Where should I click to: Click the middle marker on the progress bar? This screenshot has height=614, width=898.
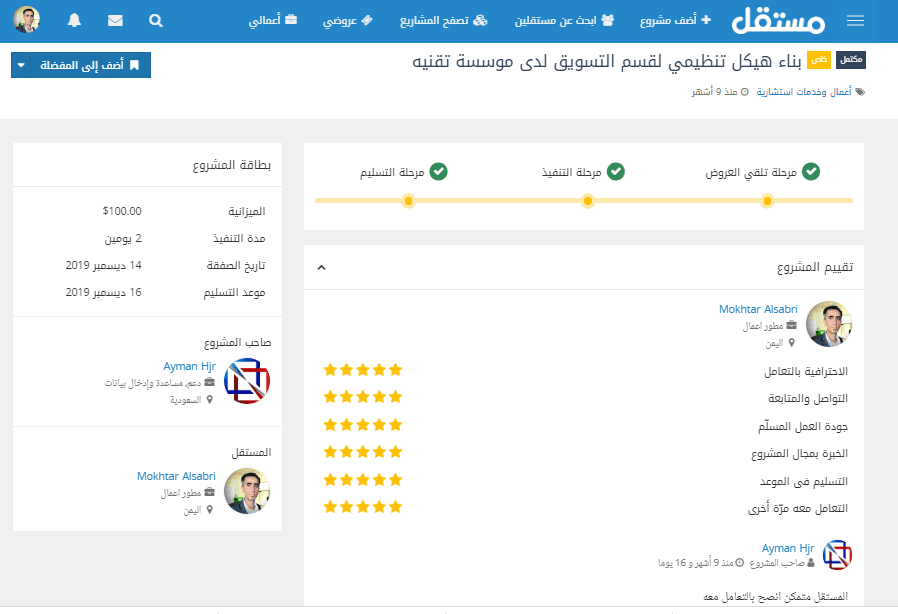coord(588,201)
